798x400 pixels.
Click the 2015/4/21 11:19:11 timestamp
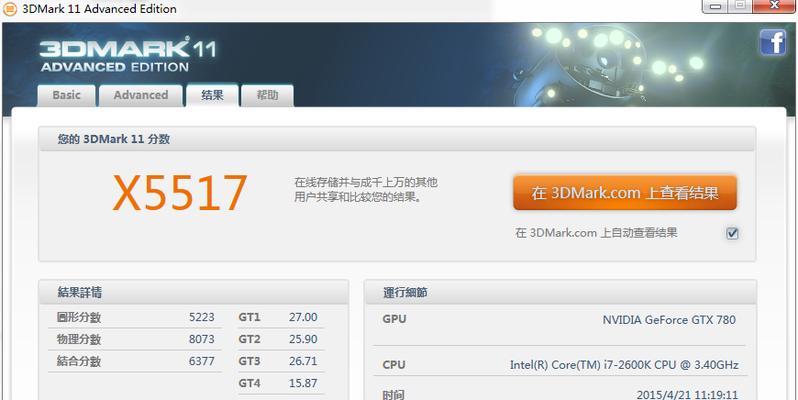(x=687, y=394)
